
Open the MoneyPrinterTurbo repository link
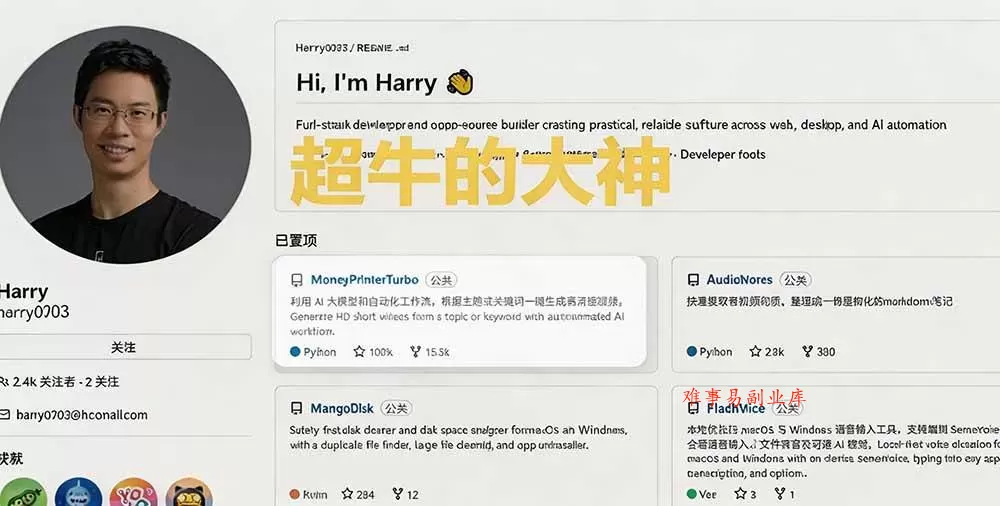[364, 279]
